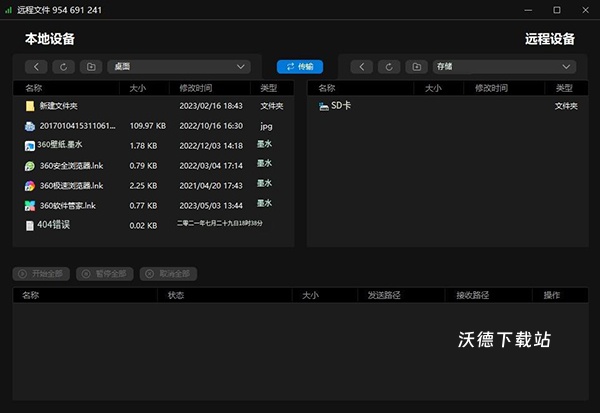Refresh the remote device file list
This screenshot has width=600, height=413.
click(x=389, y=67)
